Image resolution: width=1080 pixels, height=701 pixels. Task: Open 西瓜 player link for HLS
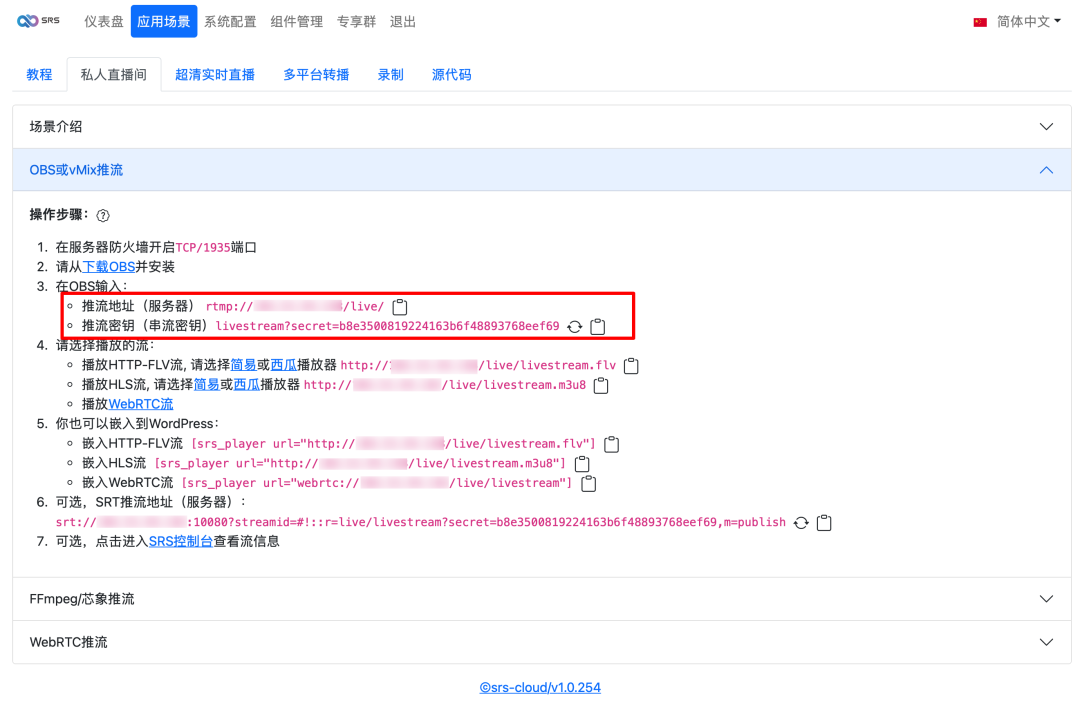(x=247, y=384)
